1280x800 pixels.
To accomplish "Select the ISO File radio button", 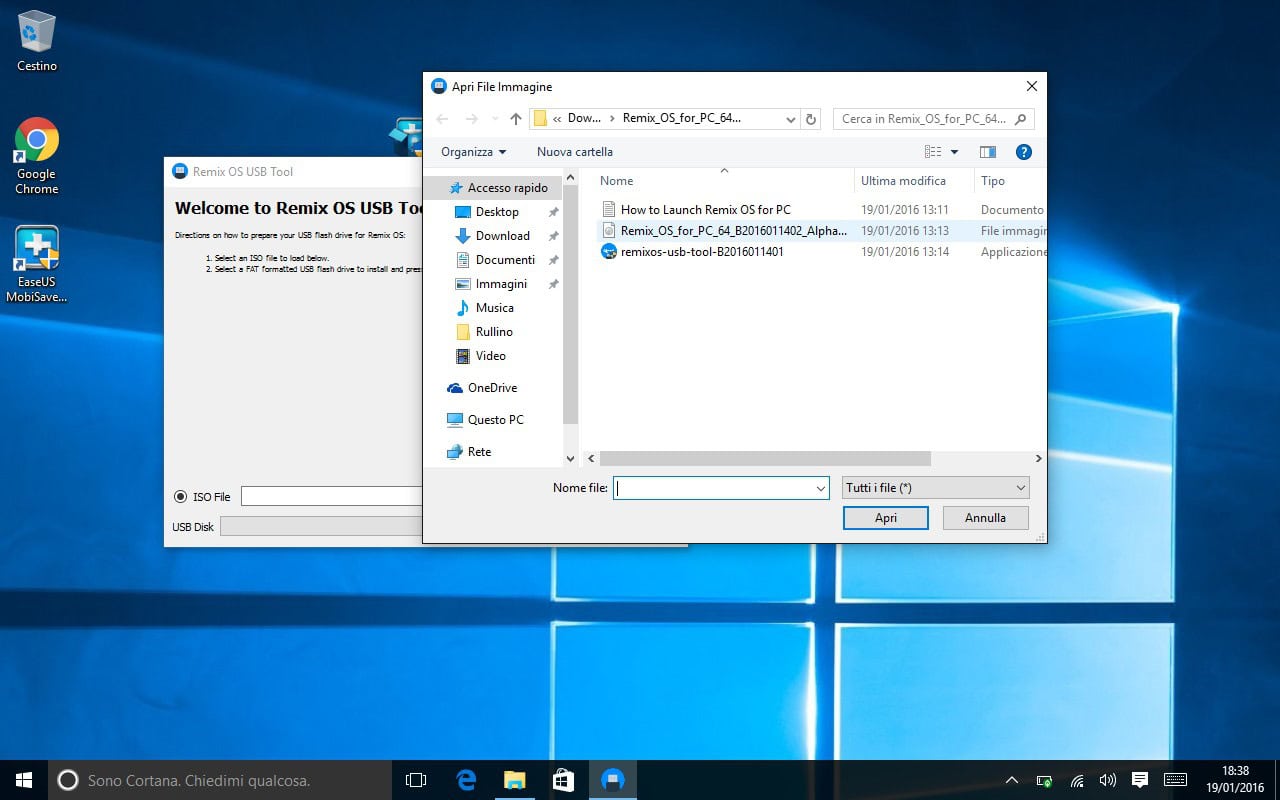I will [180, 496].
